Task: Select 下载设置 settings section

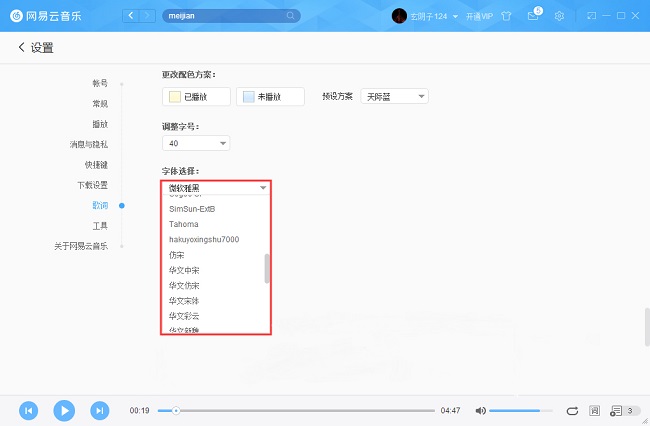Action: pyautogui.click(x=92, y=185)
